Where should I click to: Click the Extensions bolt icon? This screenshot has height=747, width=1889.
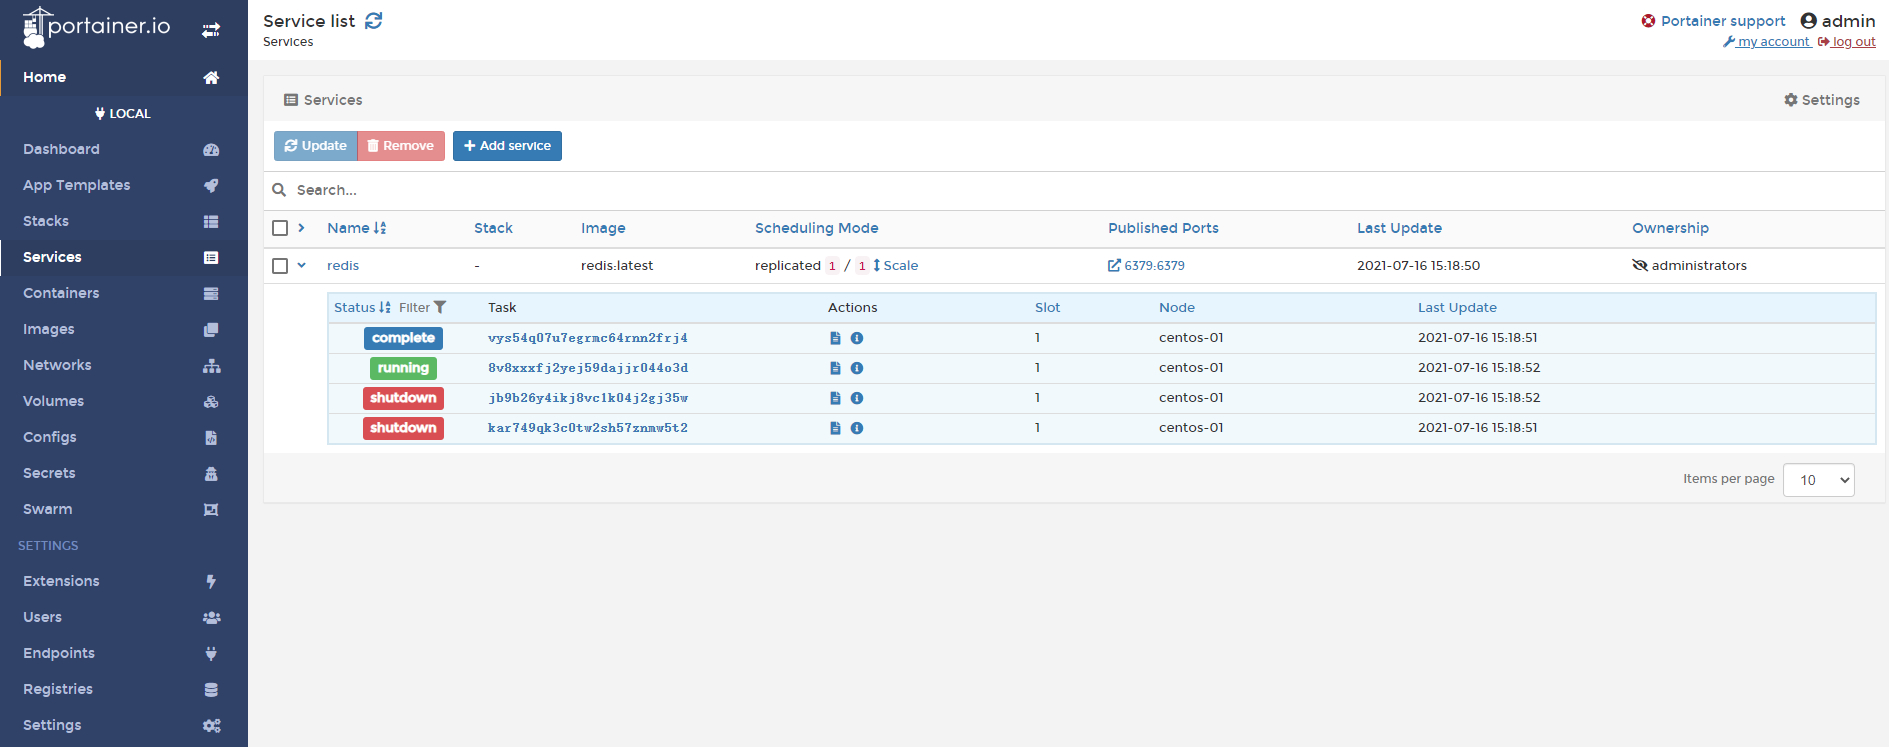(211, 581)
